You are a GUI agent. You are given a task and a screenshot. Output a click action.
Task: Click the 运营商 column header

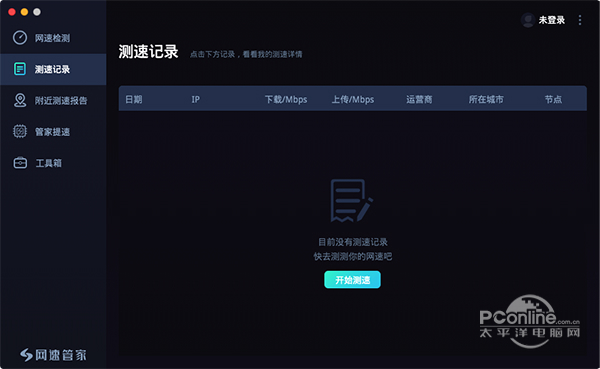tap(419, 100)
